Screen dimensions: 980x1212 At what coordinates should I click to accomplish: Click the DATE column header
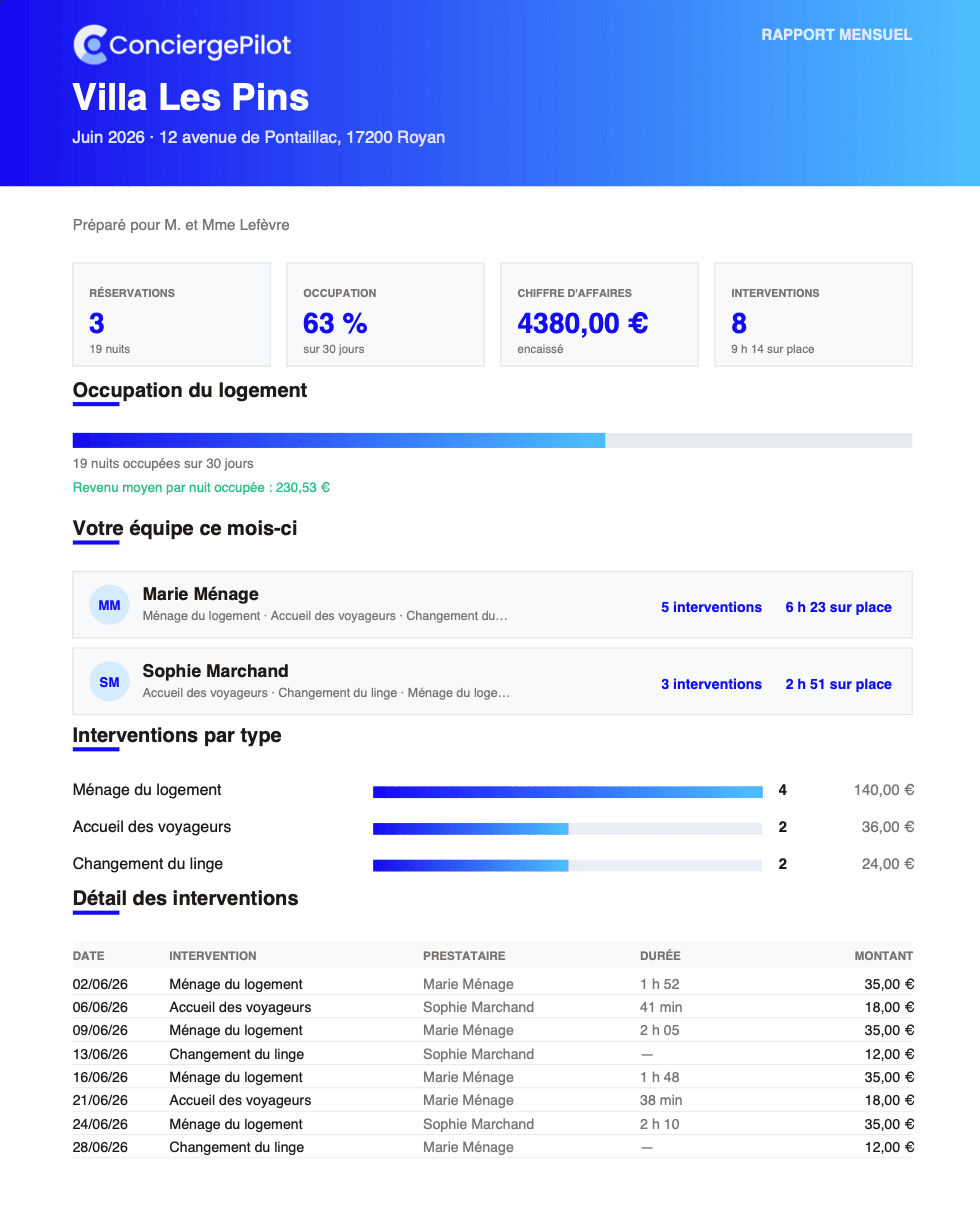coord(89,956)
